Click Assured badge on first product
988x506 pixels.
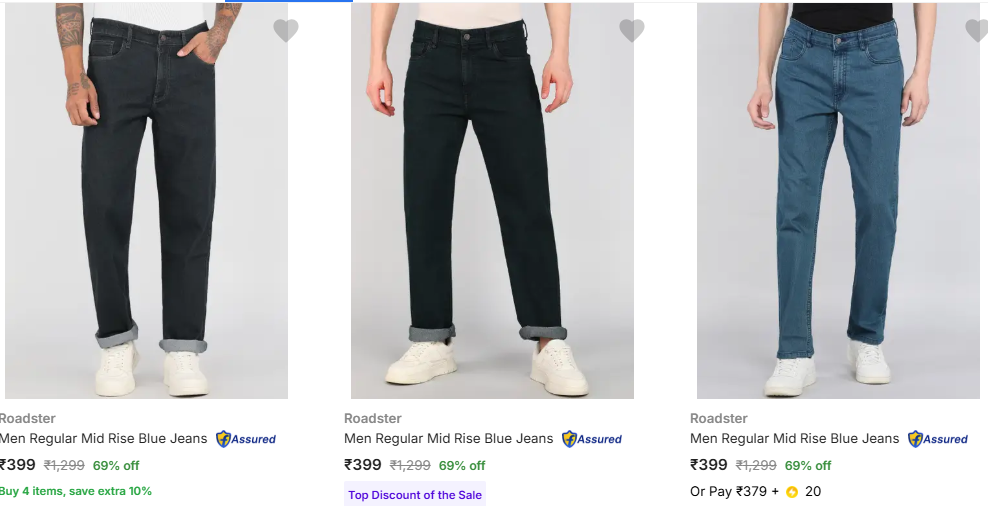pos(246,439)
